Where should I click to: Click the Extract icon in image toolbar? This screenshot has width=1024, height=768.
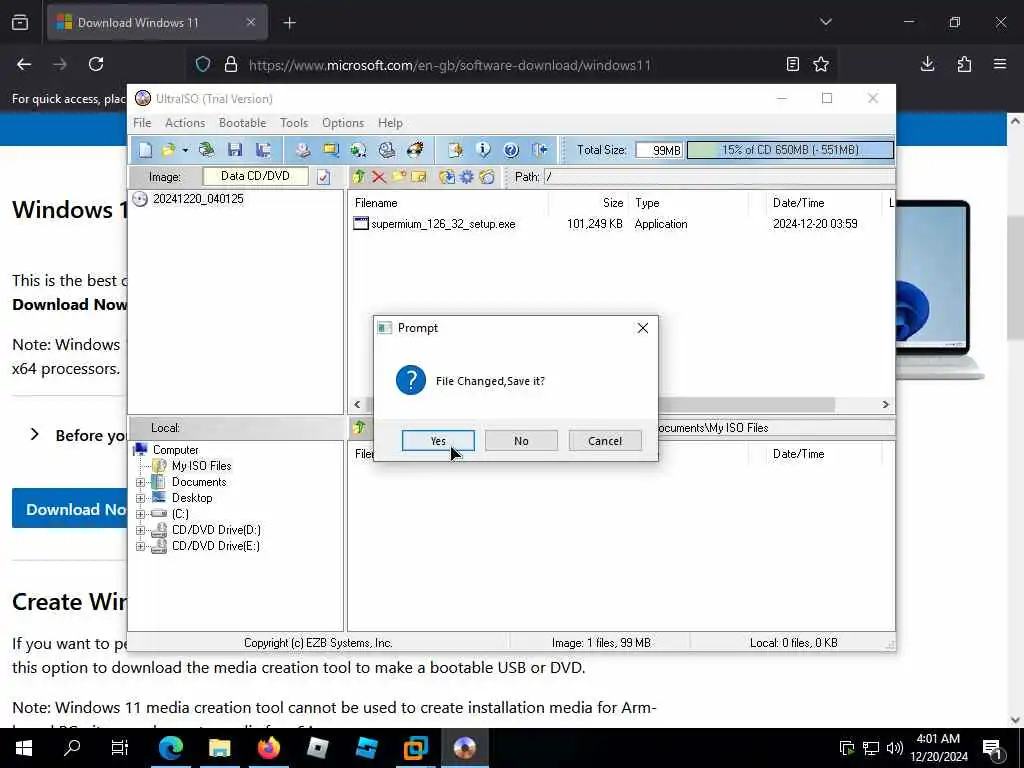tap(447, 176)
